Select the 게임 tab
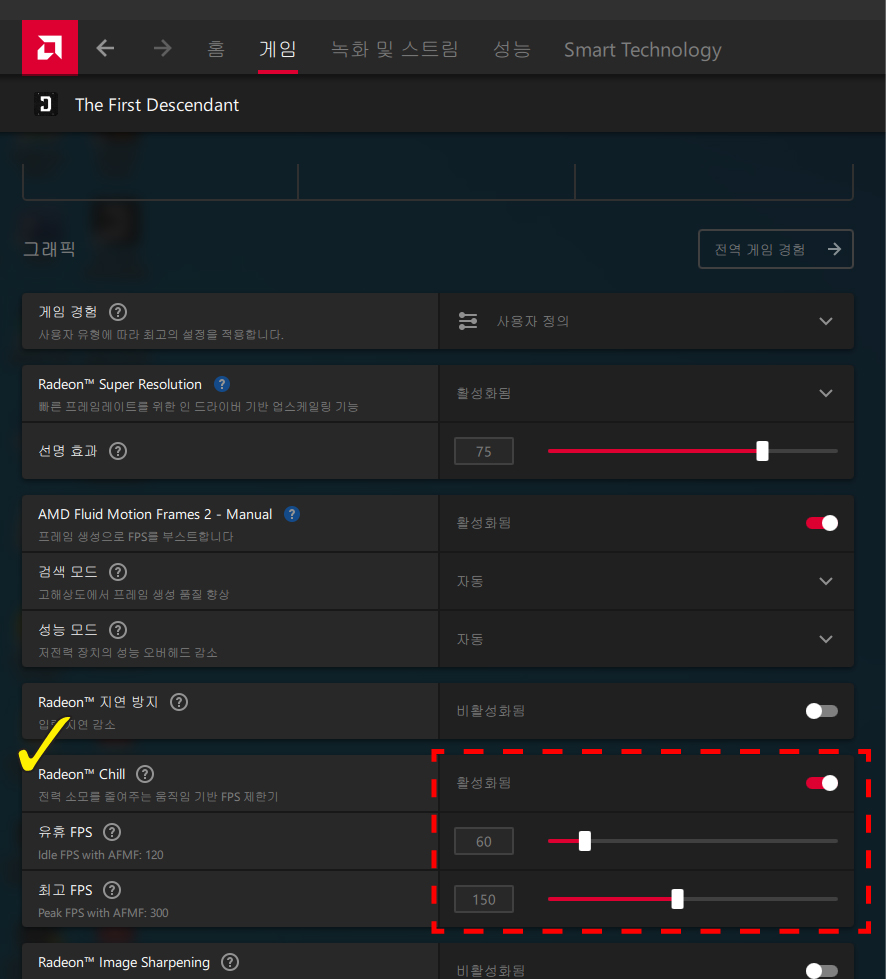Viewport: 886px width, 979px height. pos(278,49)
